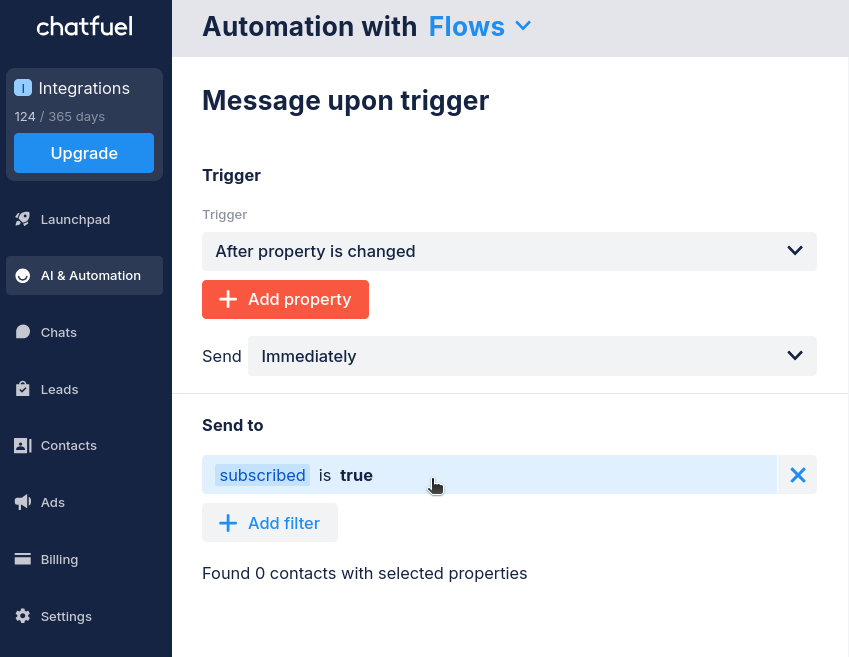
Task: Click the Billing card icon
Action: coord(23,559)
